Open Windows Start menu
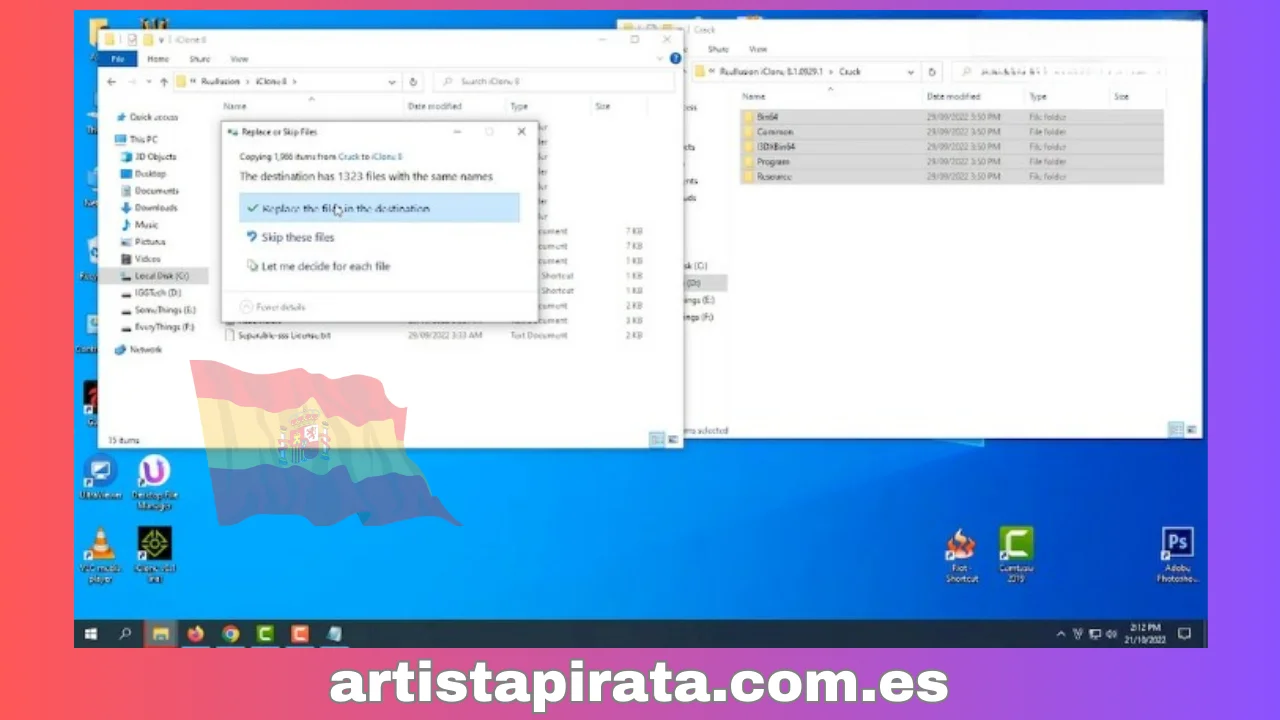The image size is (1280, 720). [91, 634]
